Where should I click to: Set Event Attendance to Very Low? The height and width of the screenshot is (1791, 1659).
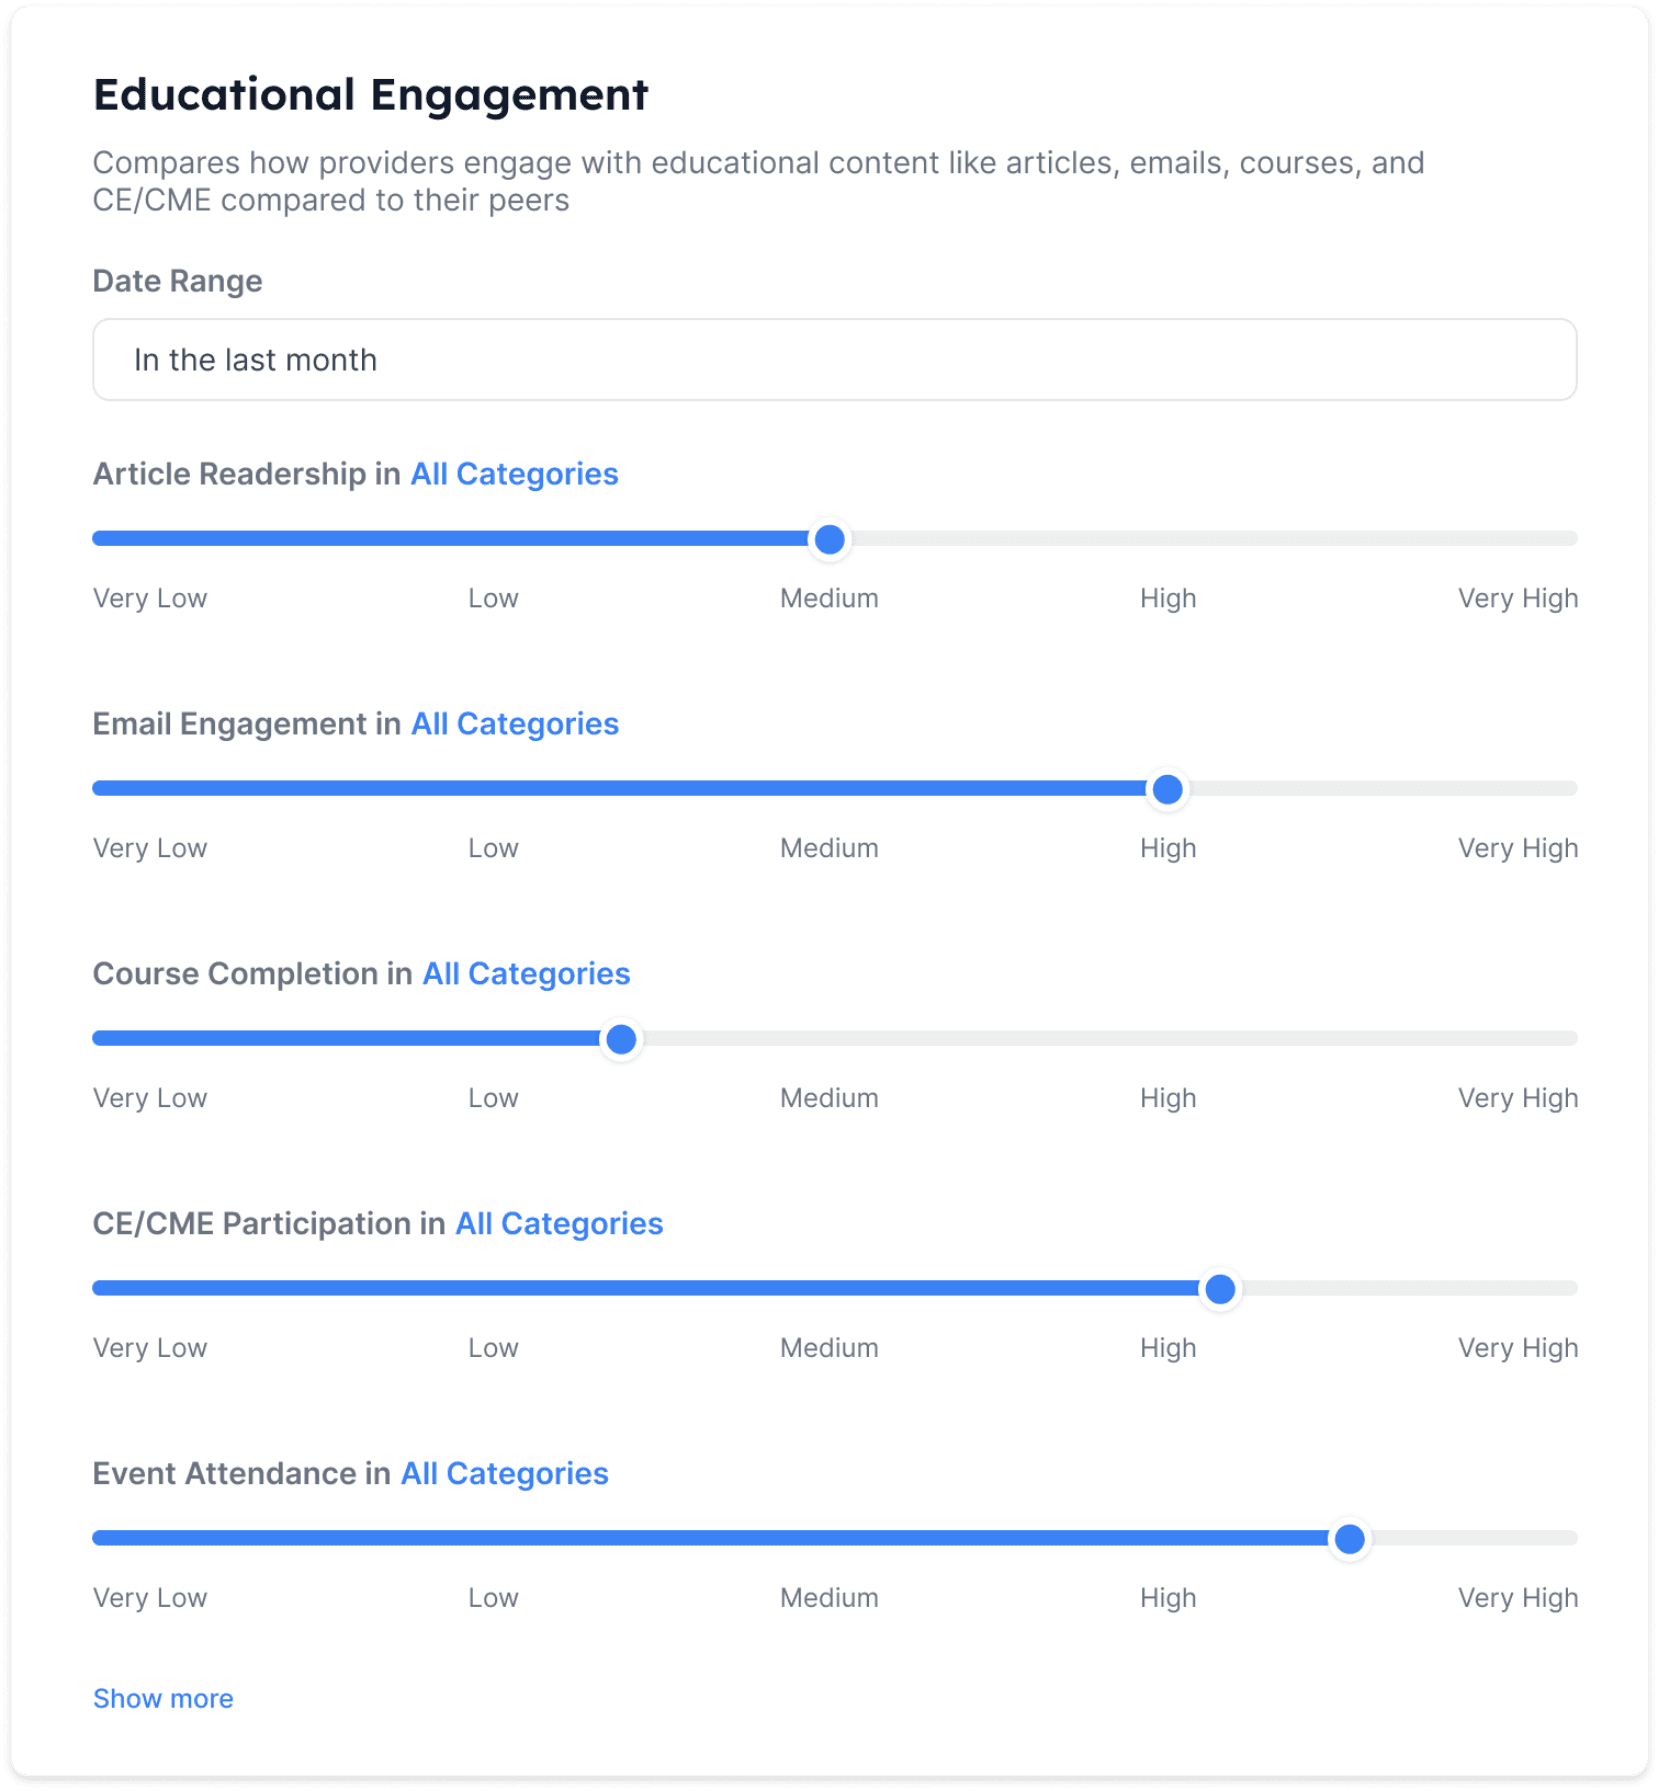pyautogui.click(x=98, y=1539)
